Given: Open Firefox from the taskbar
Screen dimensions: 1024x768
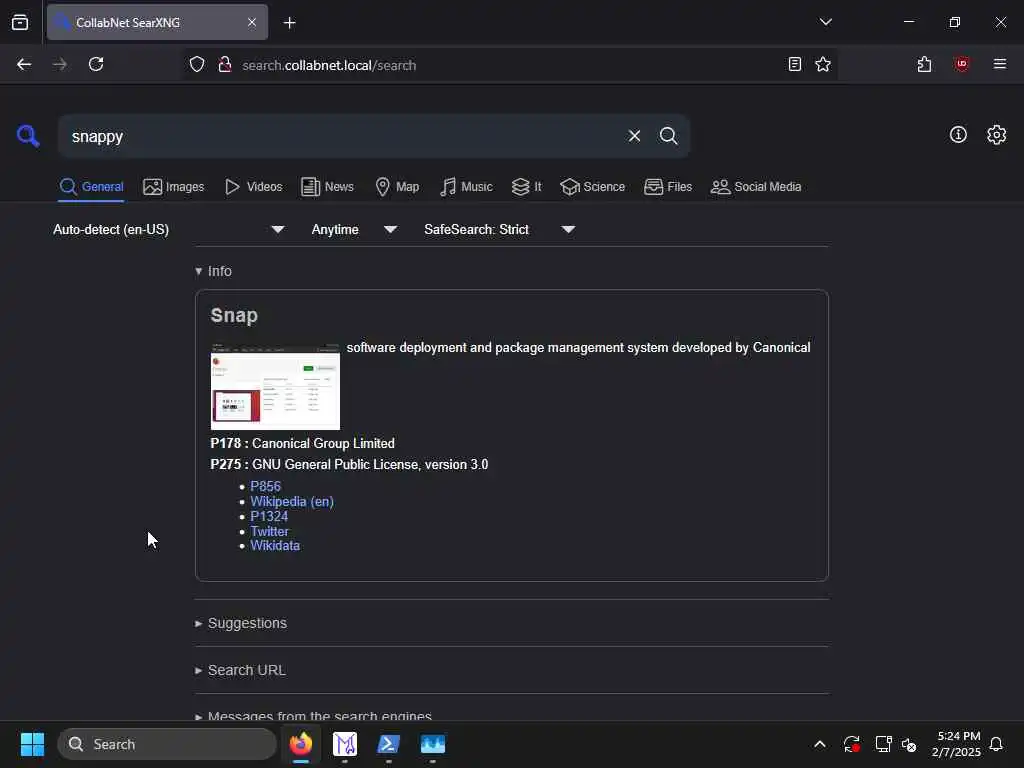Looking at the screenshot, I should click(301, 744).
